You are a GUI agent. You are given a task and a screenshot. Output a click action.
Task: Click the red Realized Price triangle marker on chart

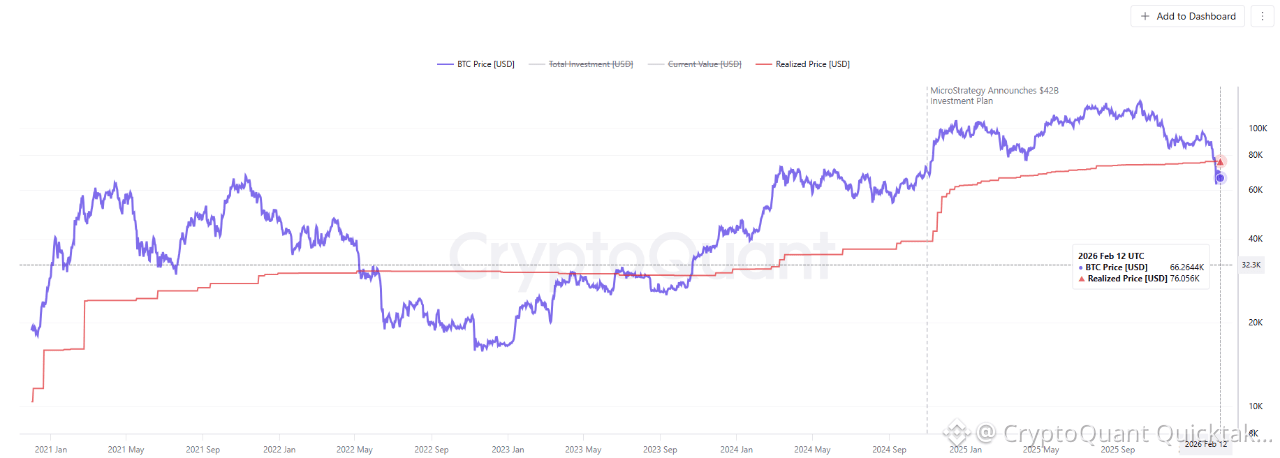(x=1220, y=161)
